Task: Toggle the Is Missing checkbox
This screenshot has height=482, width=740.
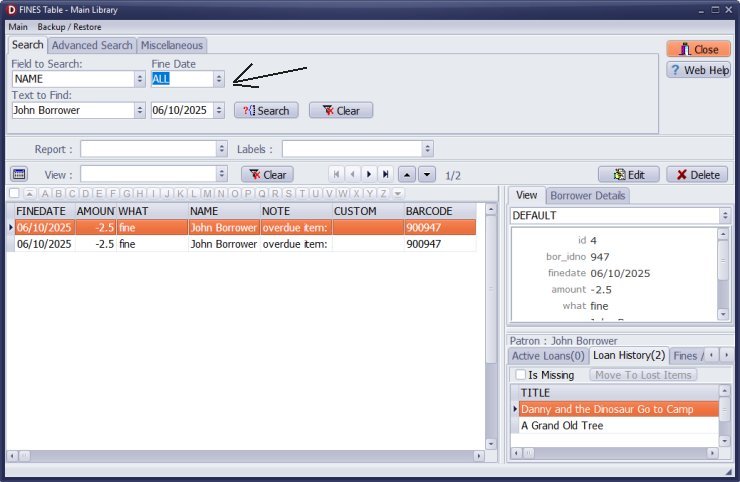Action: point(520,375)
